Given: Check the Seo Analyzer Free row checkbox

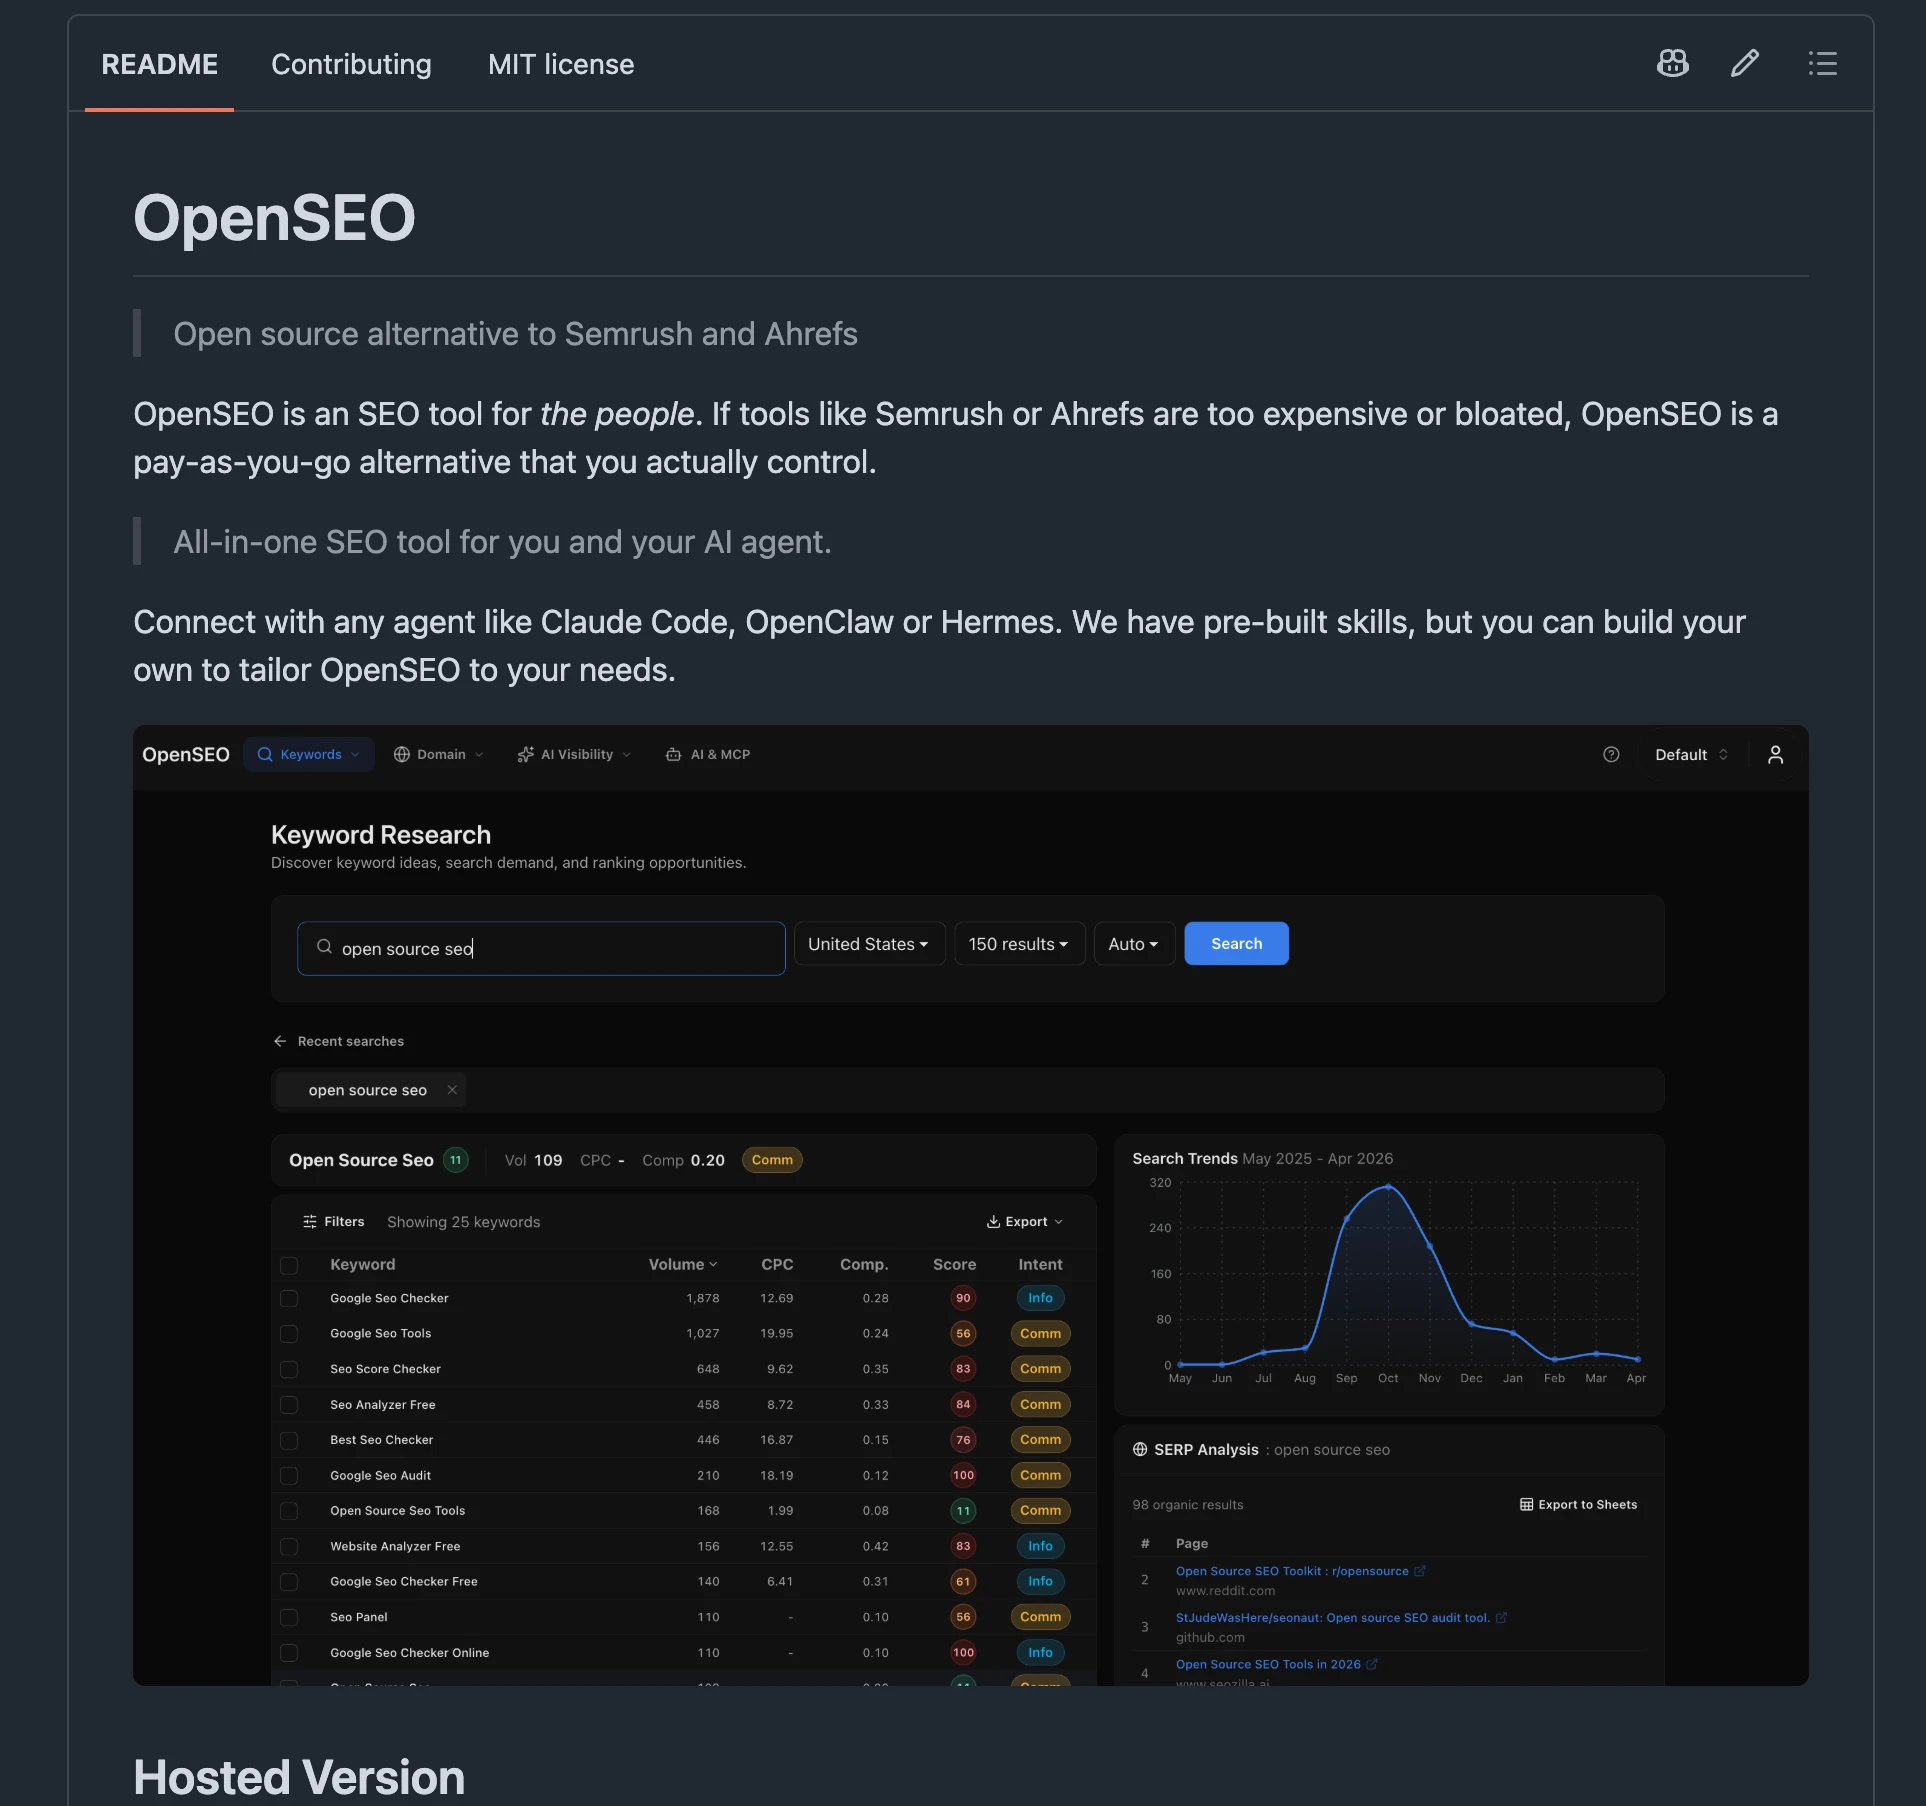Looking at the screenshot, I should [289, 1405].
